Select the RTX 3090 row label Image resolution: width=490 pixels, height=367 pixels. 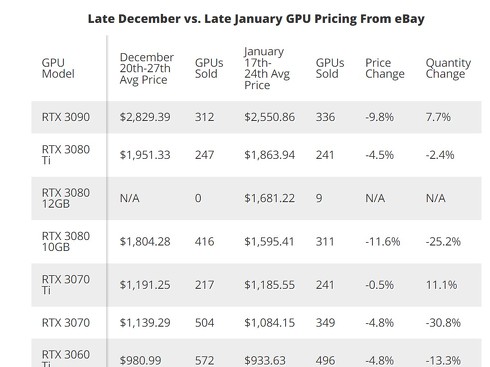(x=66, y=117)
